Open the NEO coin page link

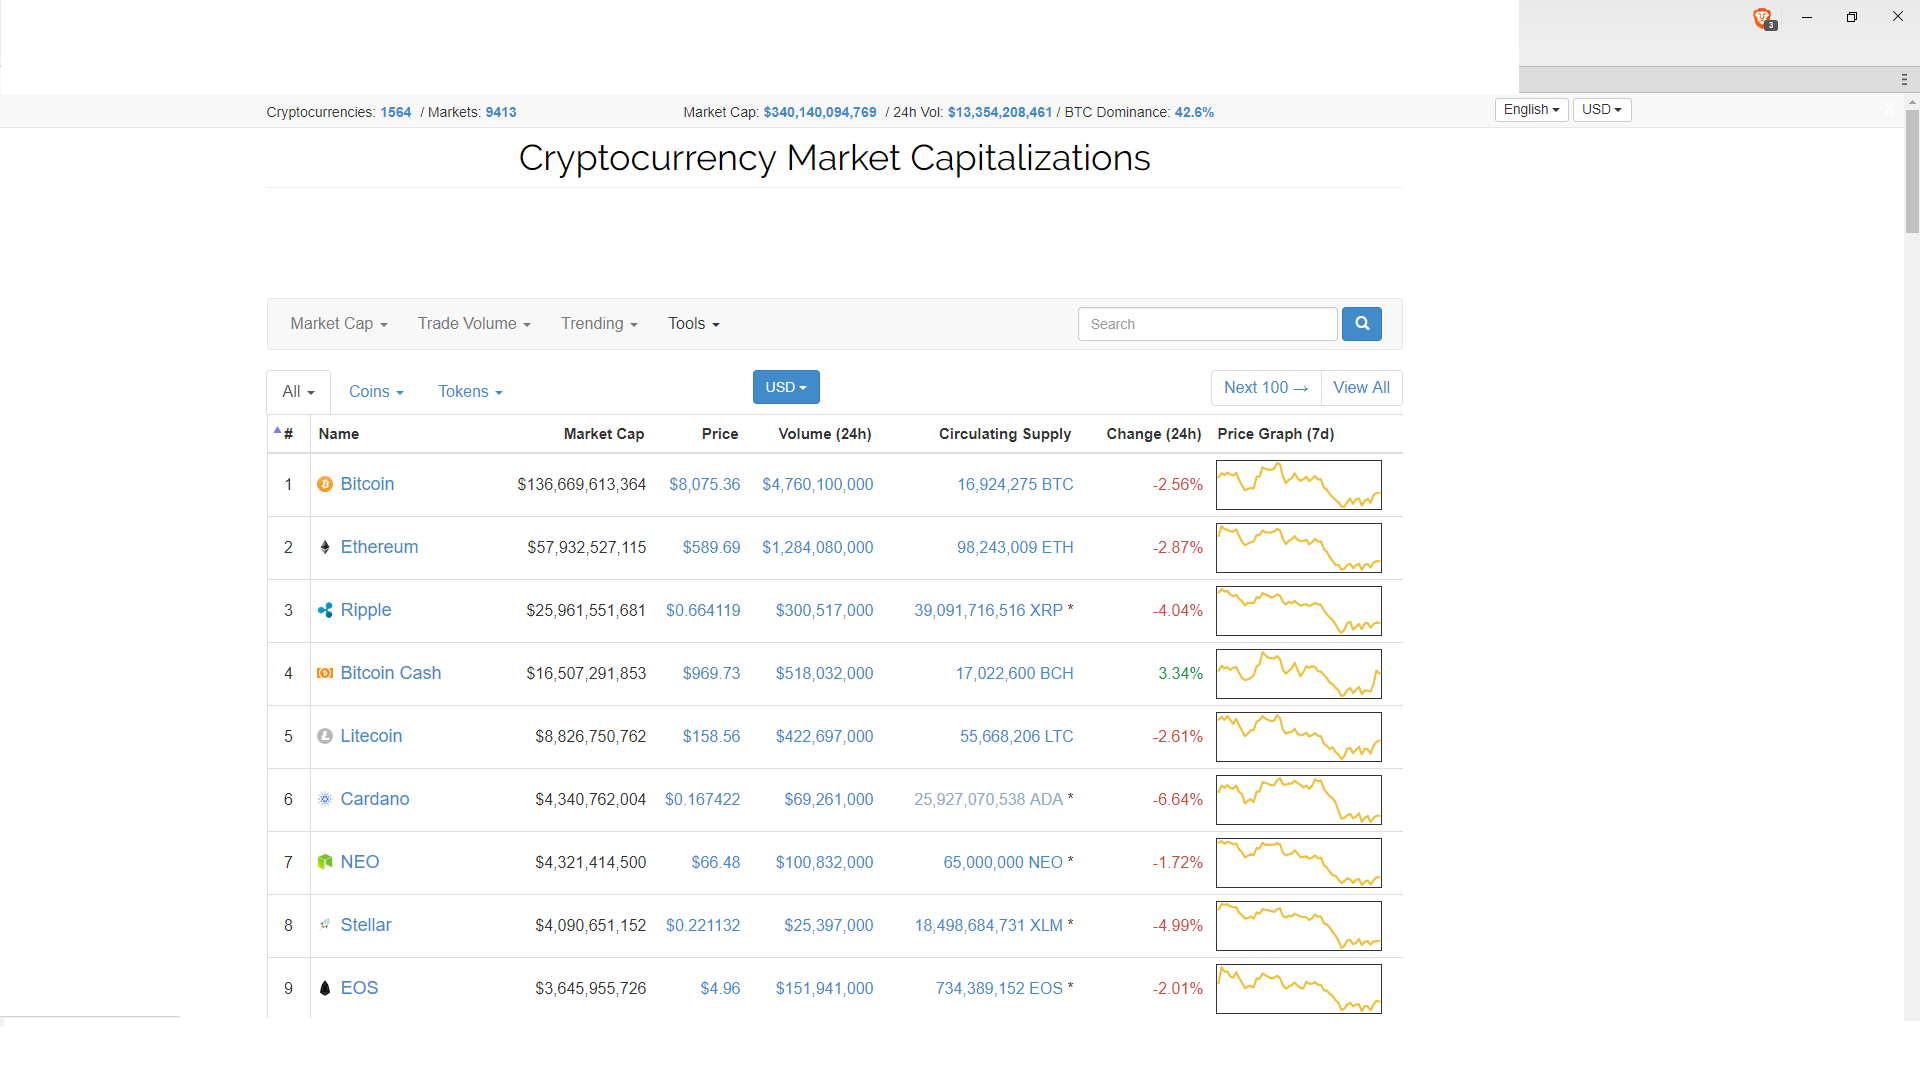[360, 862]
